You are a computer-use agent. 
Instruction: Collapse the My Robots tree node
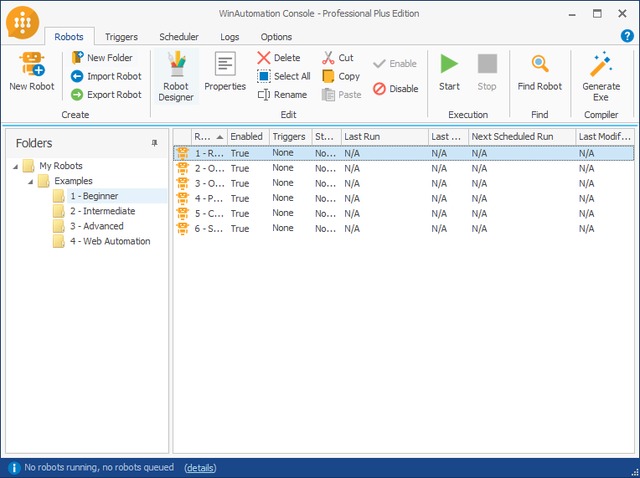[15, 166]
